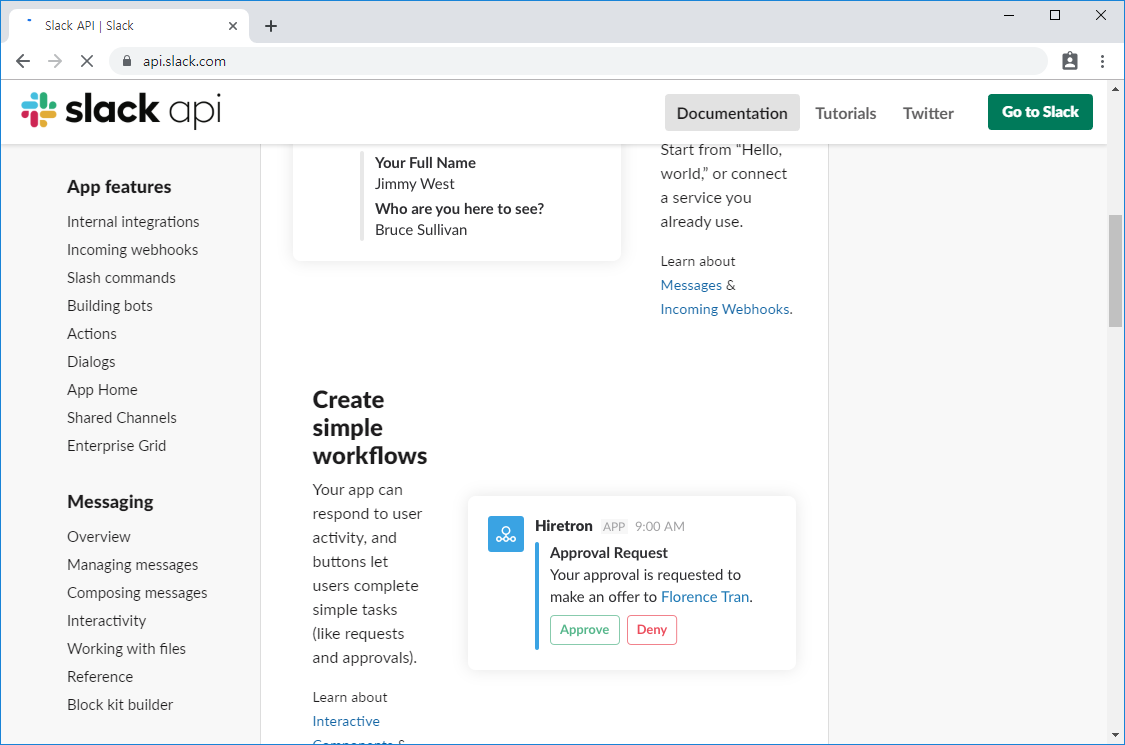This screenshot has width=1125, height=745.
Task: Open the Chrome three-dot menu
Action: pos(1102,61)
